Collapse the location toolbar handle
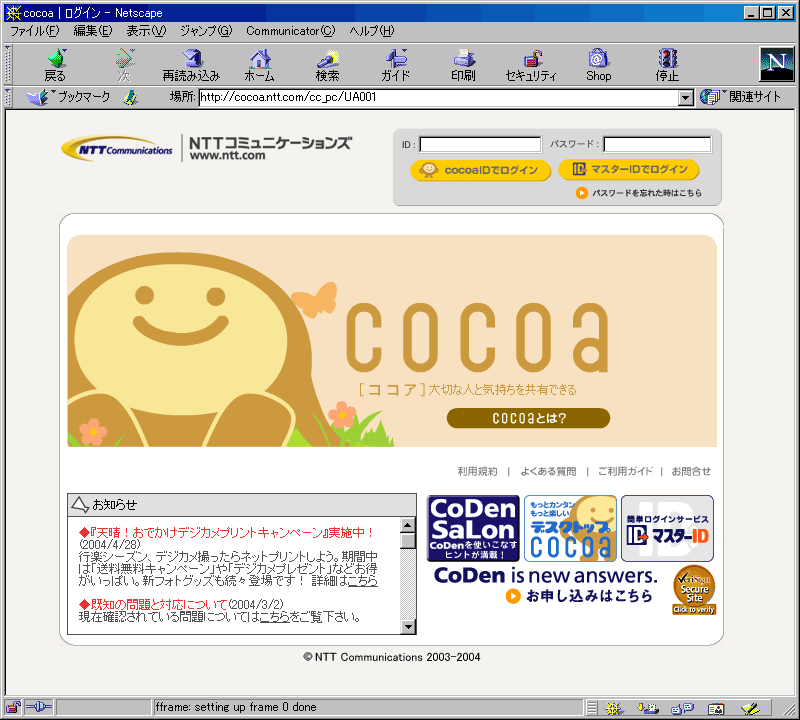This screenshot has width=800, height=720. tap(8, 97)
